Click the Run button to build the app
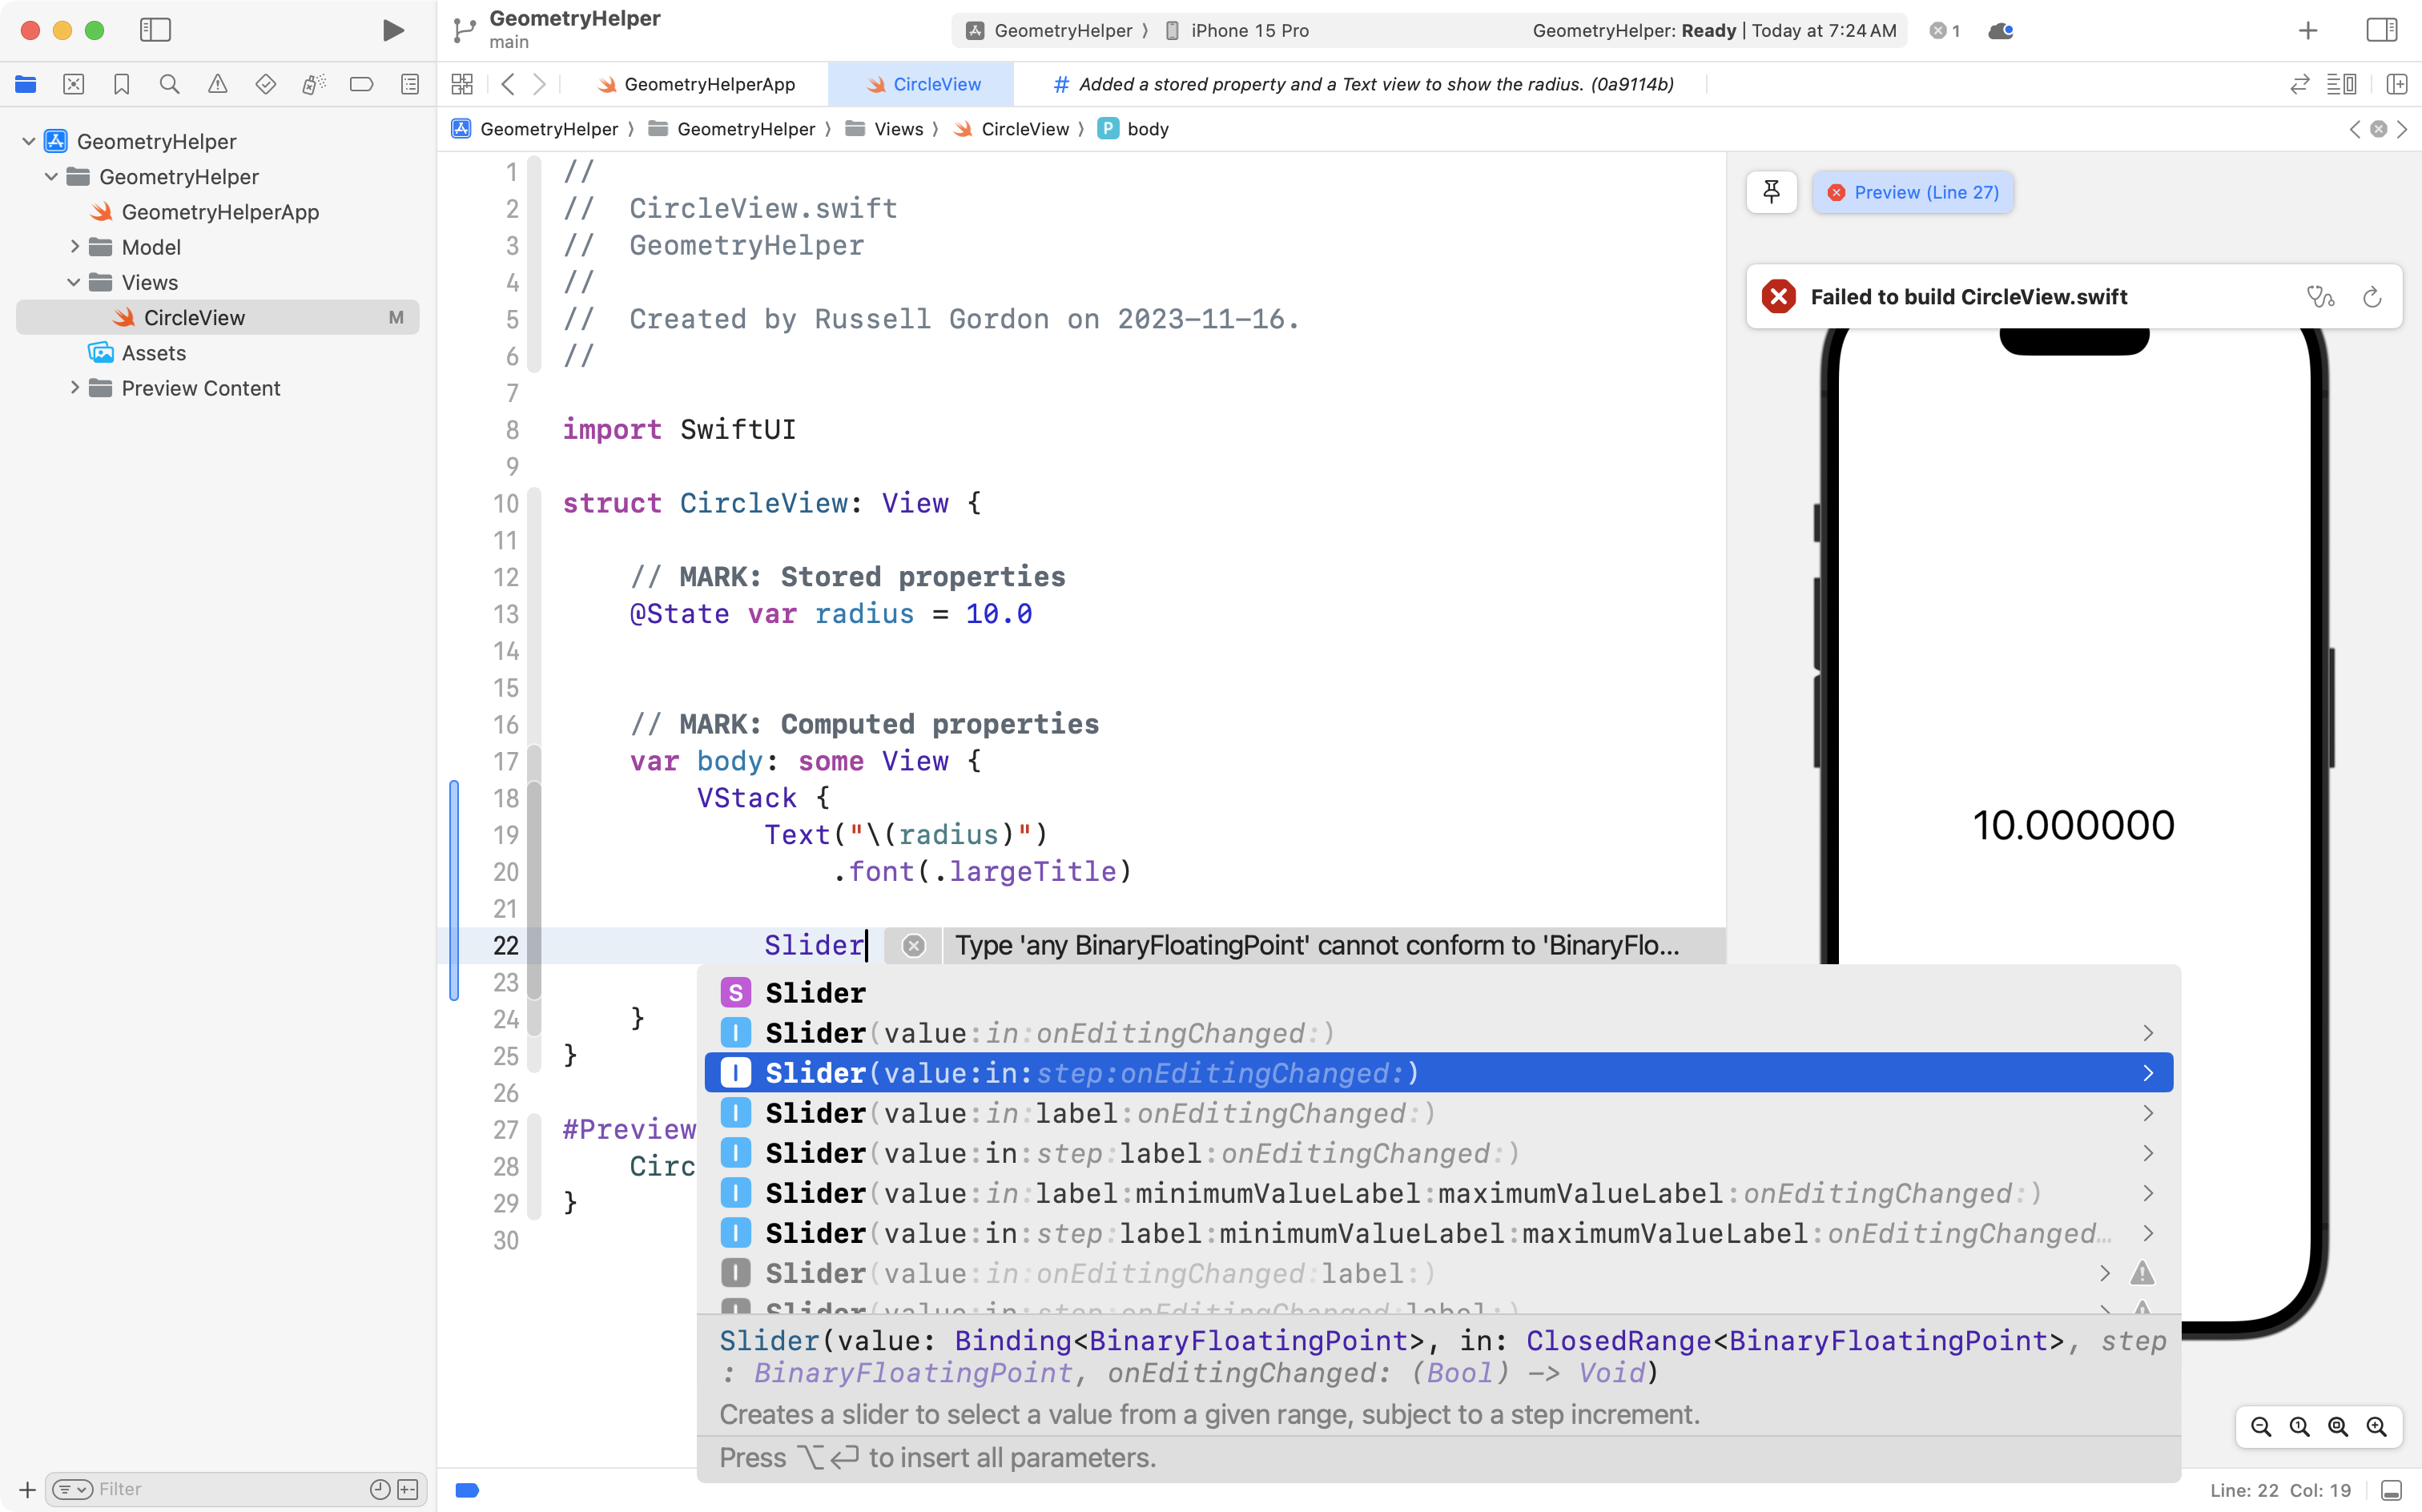 tap(392, 30)
